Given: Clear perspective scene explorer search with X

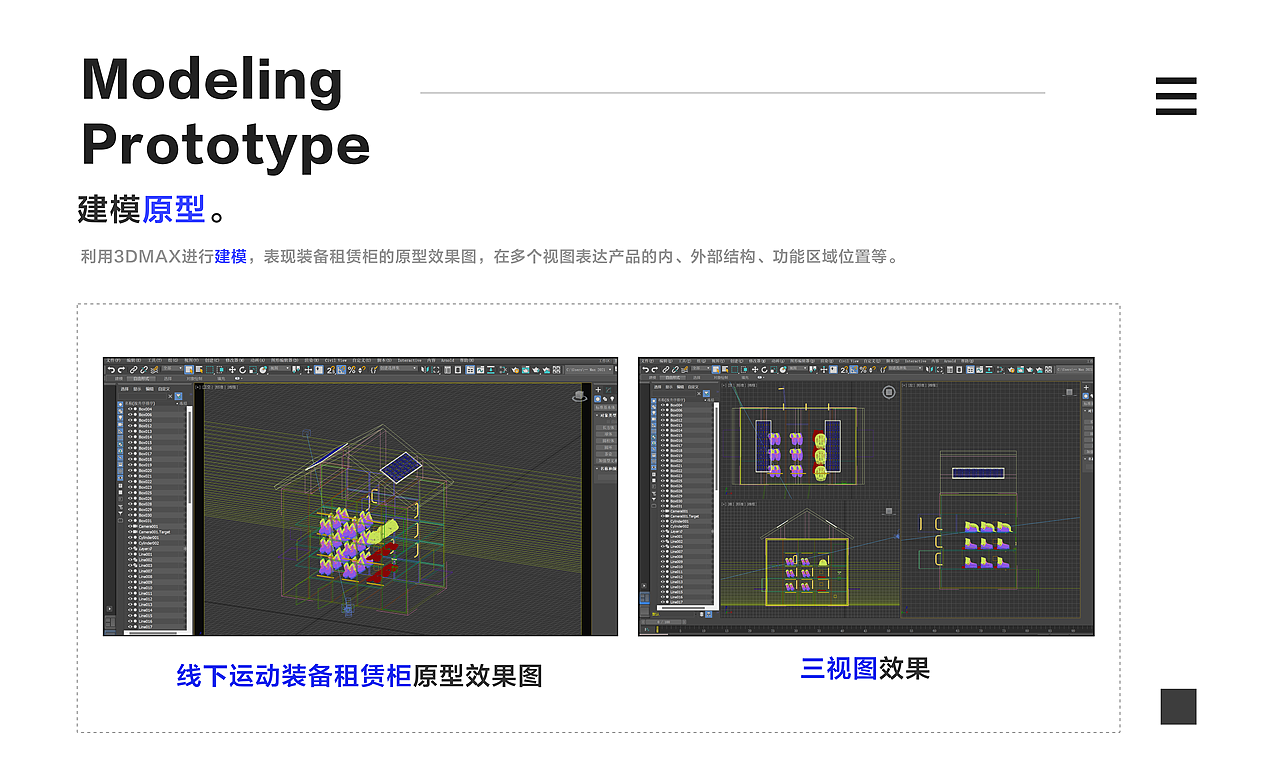Looking at the screenshot, I should tap(170, 396).
